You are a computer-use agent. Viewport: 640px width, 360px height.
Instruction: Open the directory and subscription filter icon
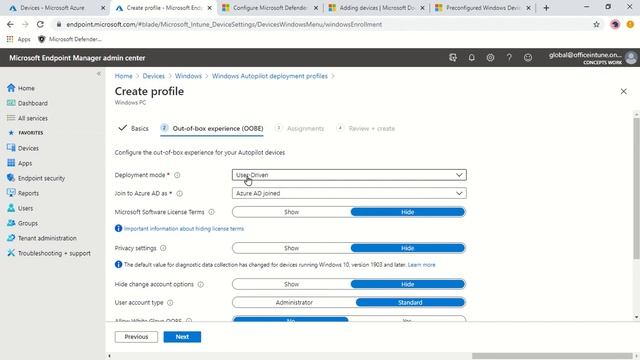pyautogui.click(x=453, y=58)
